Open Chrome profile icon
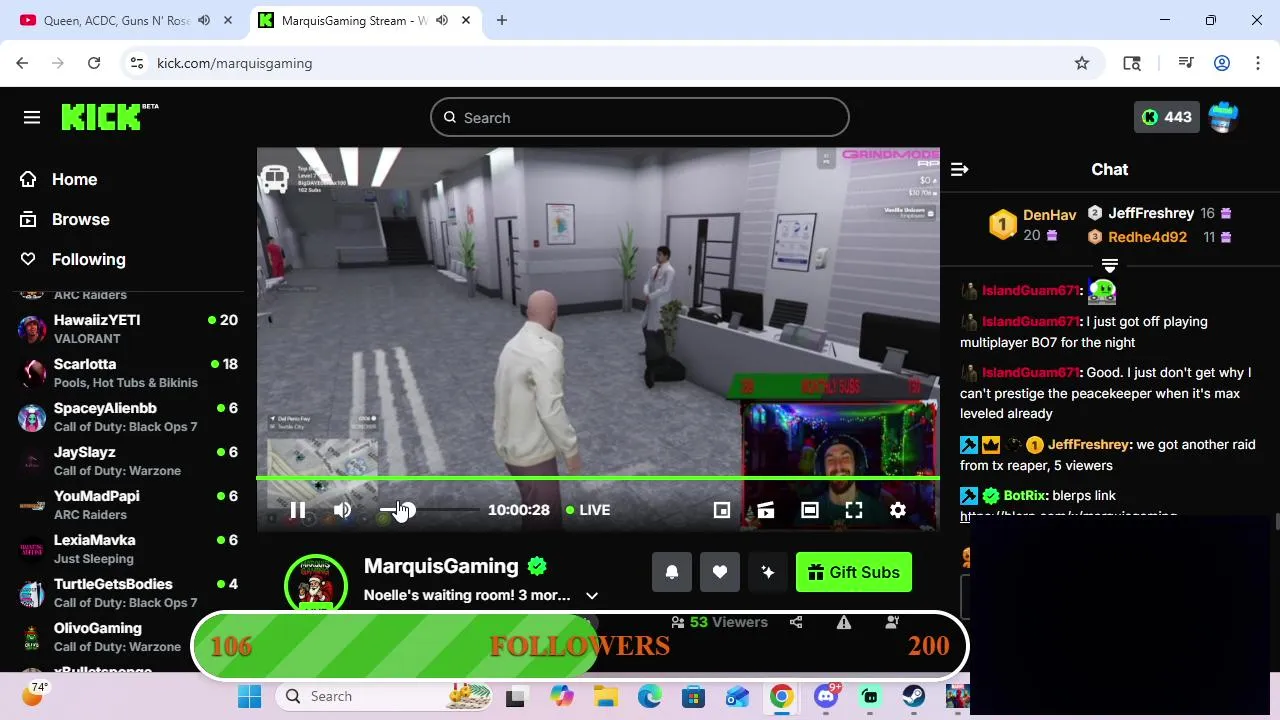This screenshot has height=720, width=1280. [x=1221, y=63]
